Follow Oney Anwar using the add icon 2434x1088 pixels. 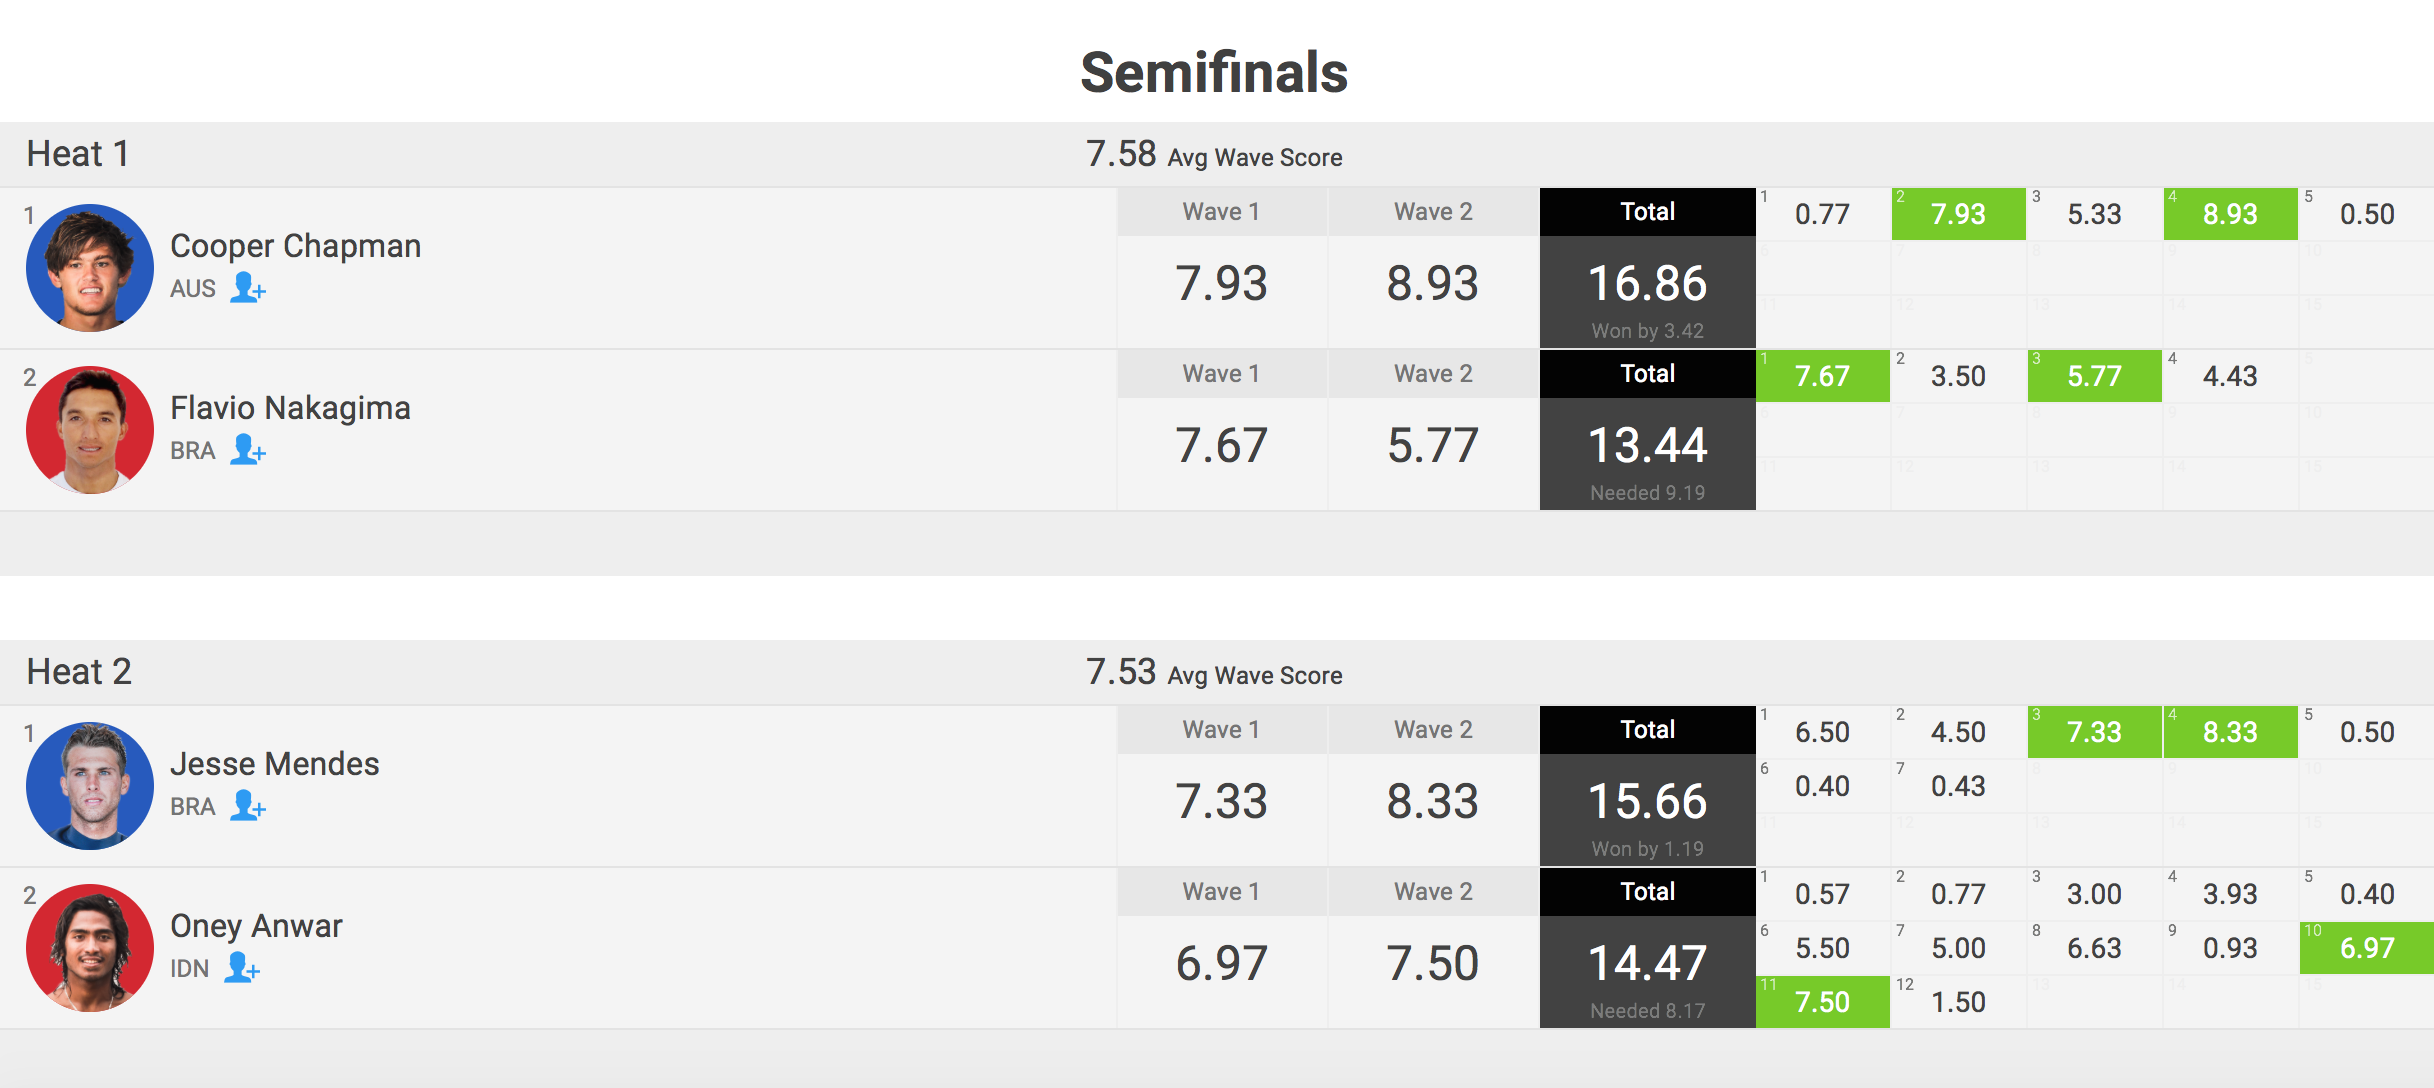pyautogui.click(x=241, y=968)
